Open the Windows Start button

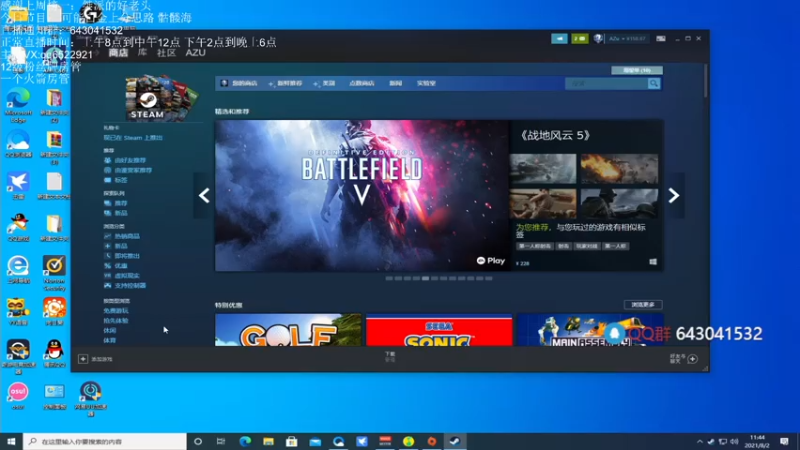point(11,441)
